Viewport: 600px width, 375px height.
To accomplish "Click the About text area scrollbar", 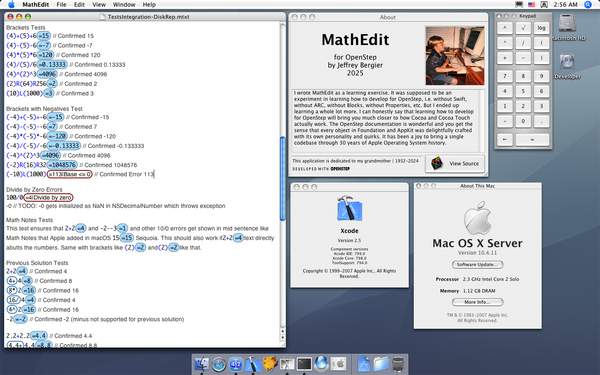I will [x=482, y=121].
